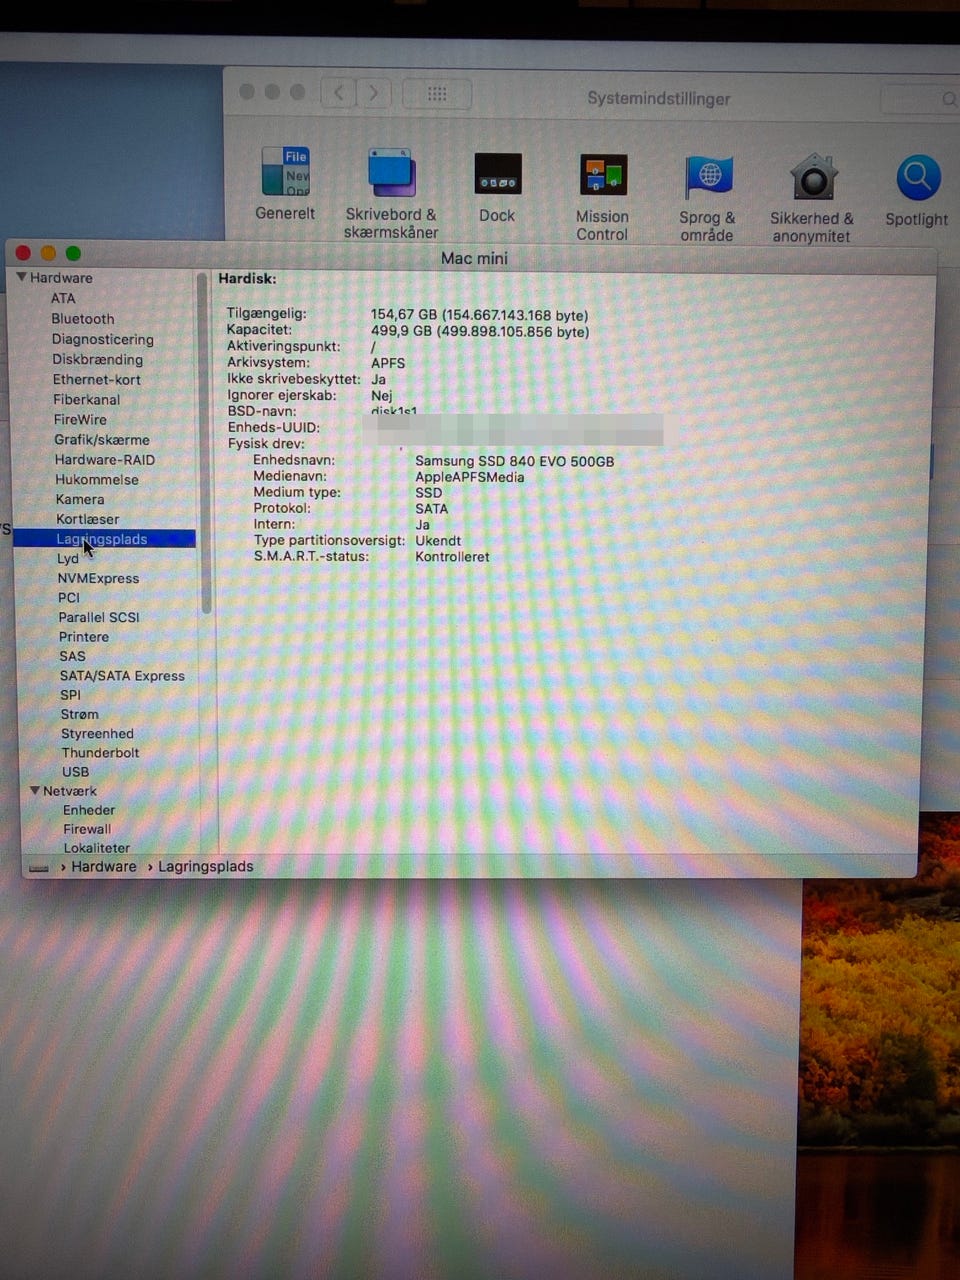
Task: Open Skrivebord & skærmskåner preferences
Action: click(x=390, y=172)
